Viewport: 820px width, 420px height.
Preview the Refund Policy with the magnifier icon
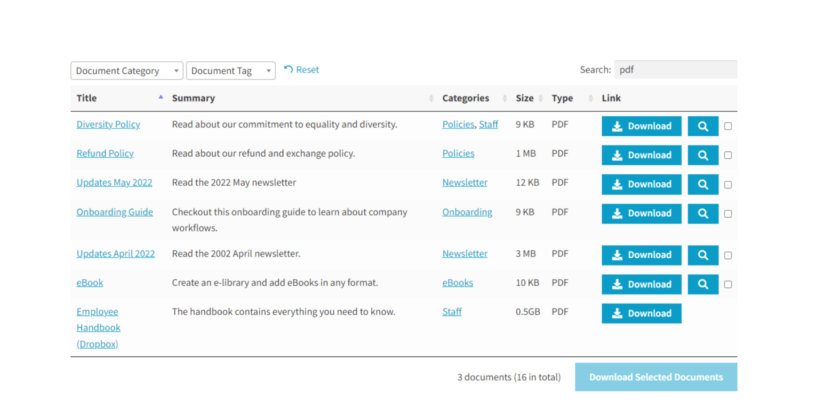pyautogui.click(x=703, y=155)
